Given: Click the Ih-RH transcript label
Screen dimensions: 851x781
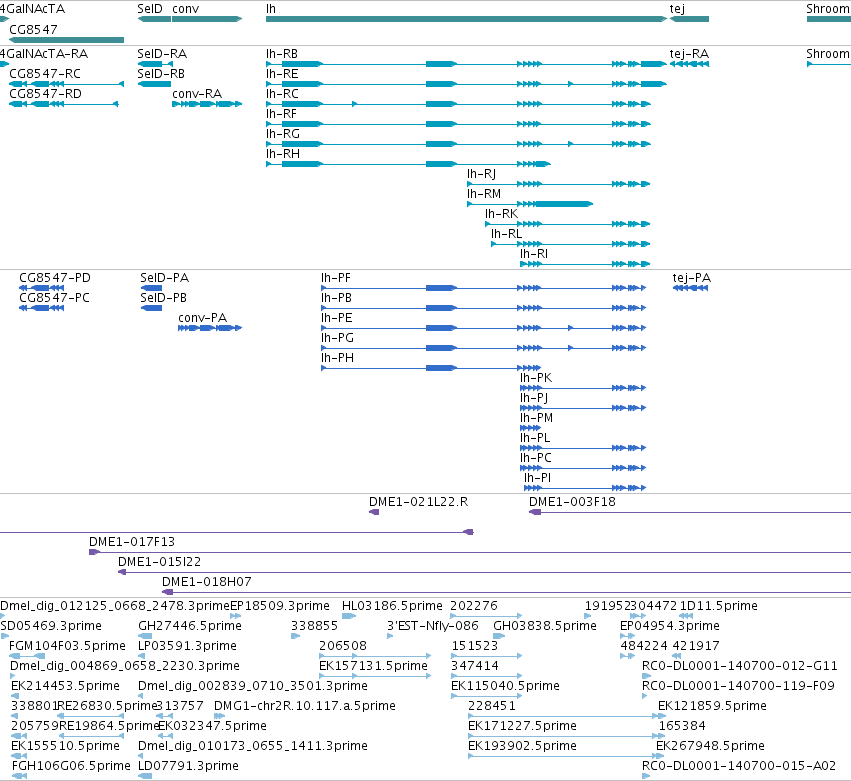Looking at the screenshot, I should click(x=283, y=154).
